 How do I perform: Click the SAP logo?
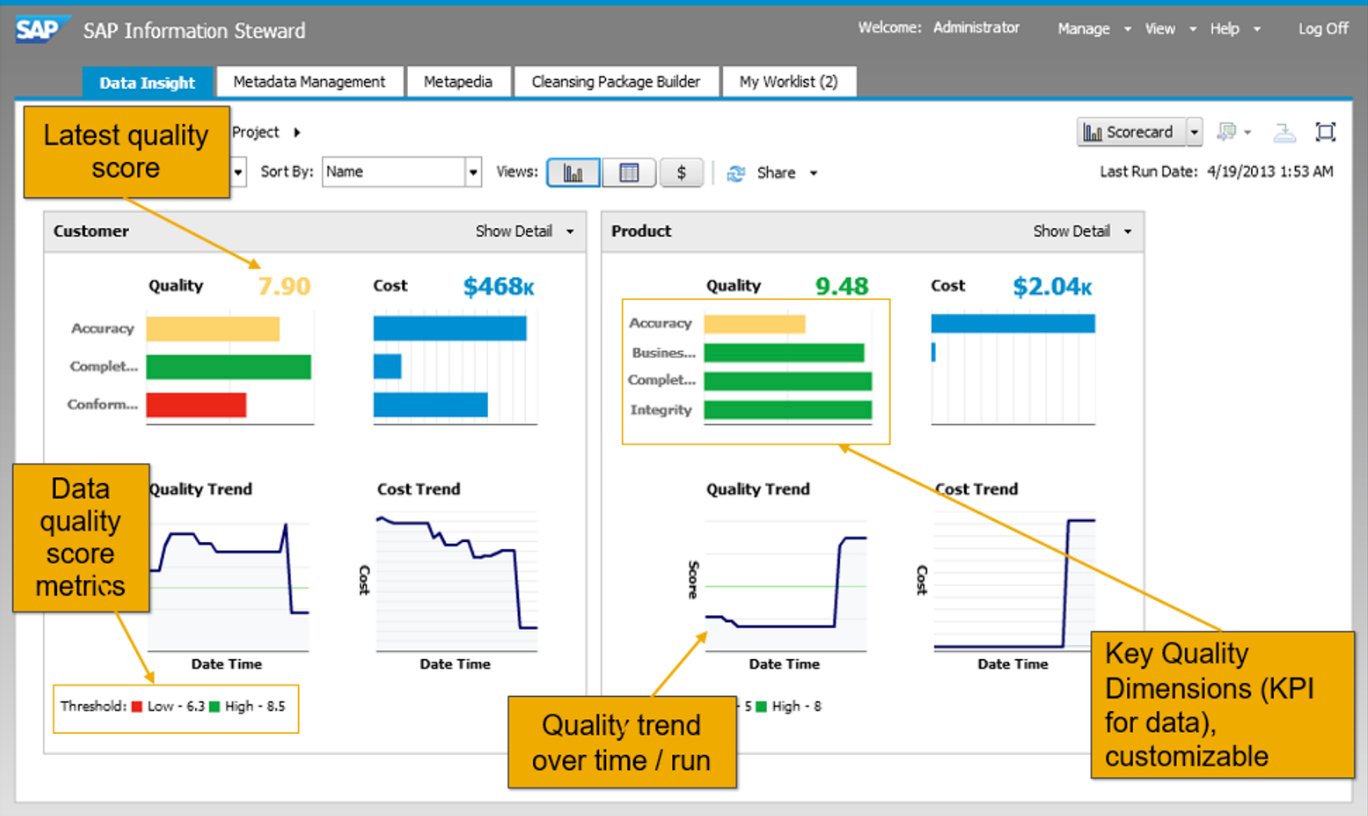[x=43, y=29]
